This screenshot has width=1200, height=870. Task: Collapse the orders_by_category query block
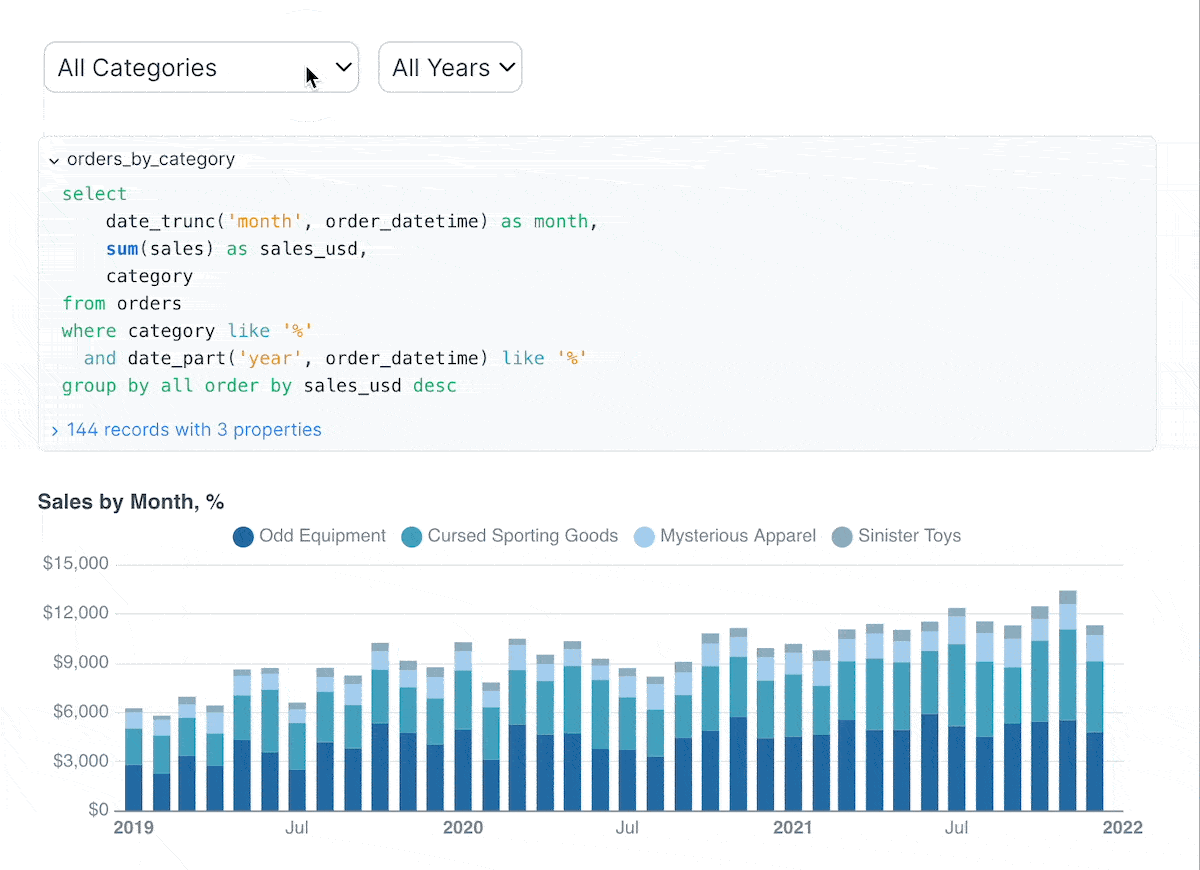tap(150, 159)
